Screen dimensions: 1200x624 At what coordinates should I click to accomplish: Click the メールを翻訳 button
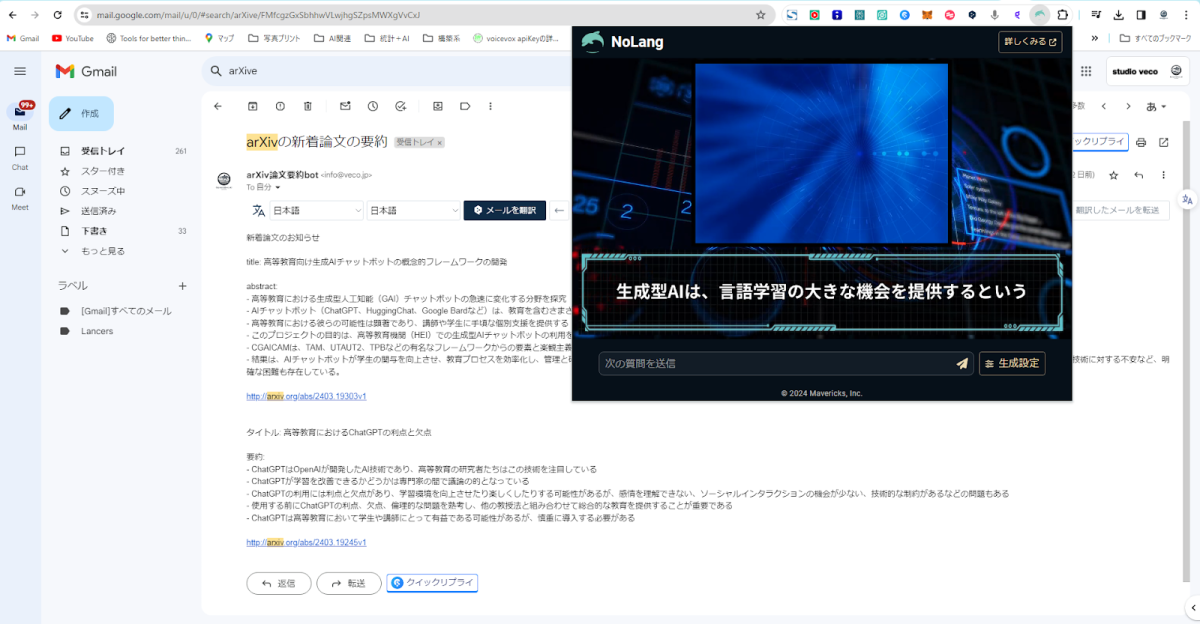(504, 211)
